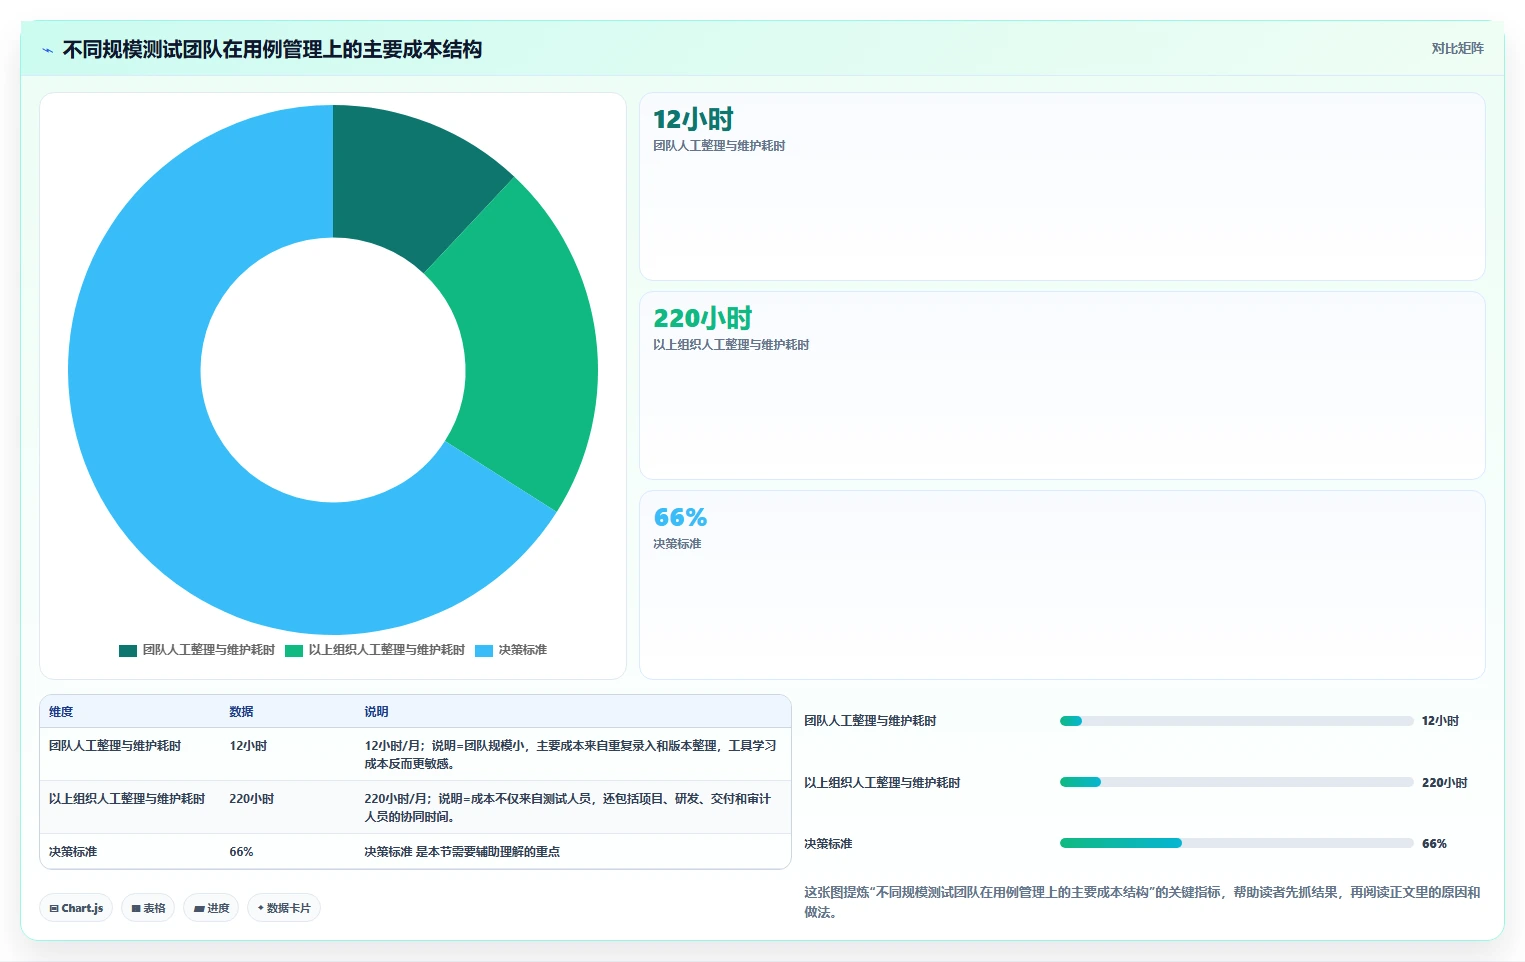Click the Chart.js tag chip
This screenshot has width=1525, height=962.
pos(76,908)
